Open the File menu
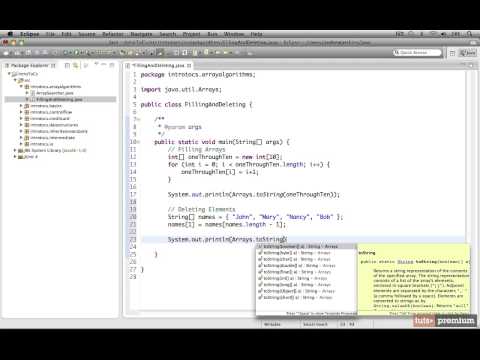This screenshot has height=360, width=480. 50,34
